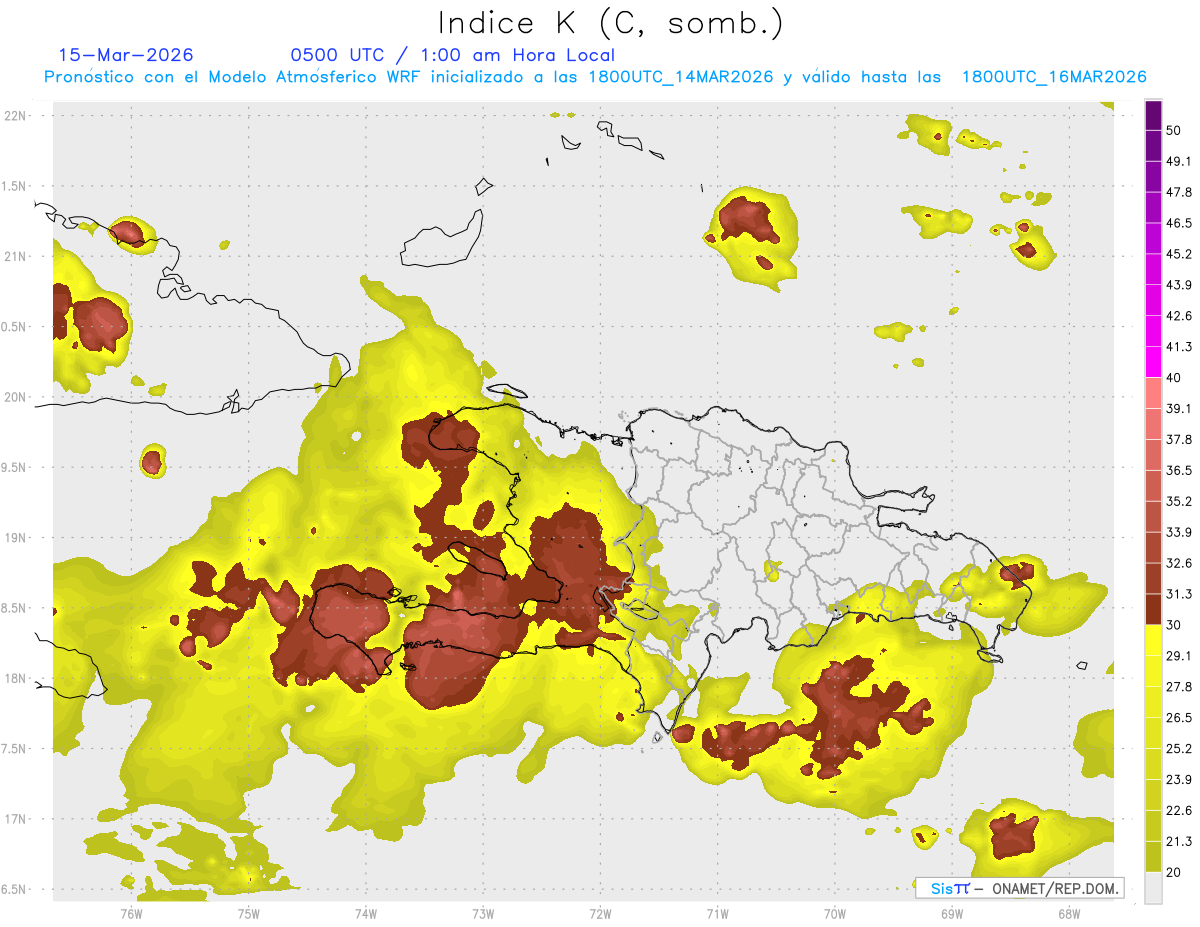This screenshot has width=1200, height=927.
Task: Click the colorbar value 20
Action: point(1174,872)
